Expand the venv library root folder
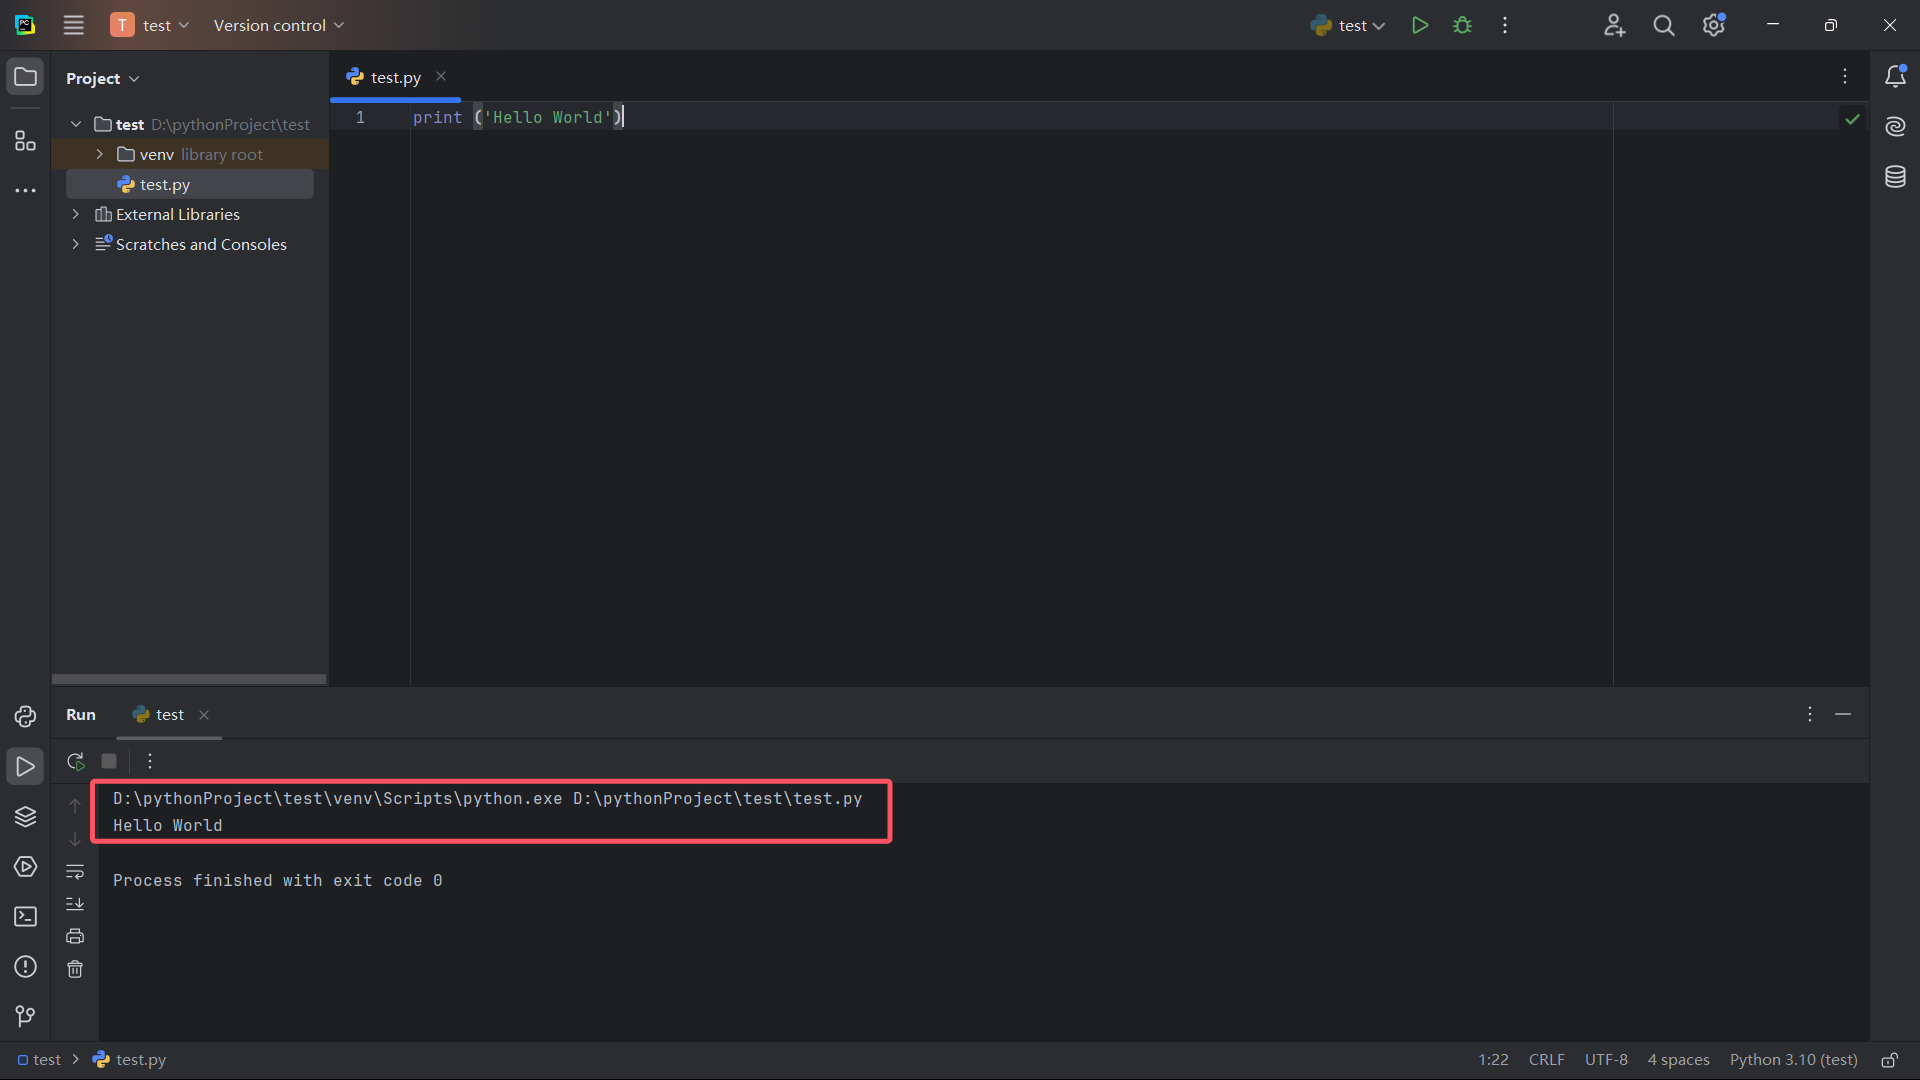The height and width of the screenshot is (1080, 1920). pos(99,154)
